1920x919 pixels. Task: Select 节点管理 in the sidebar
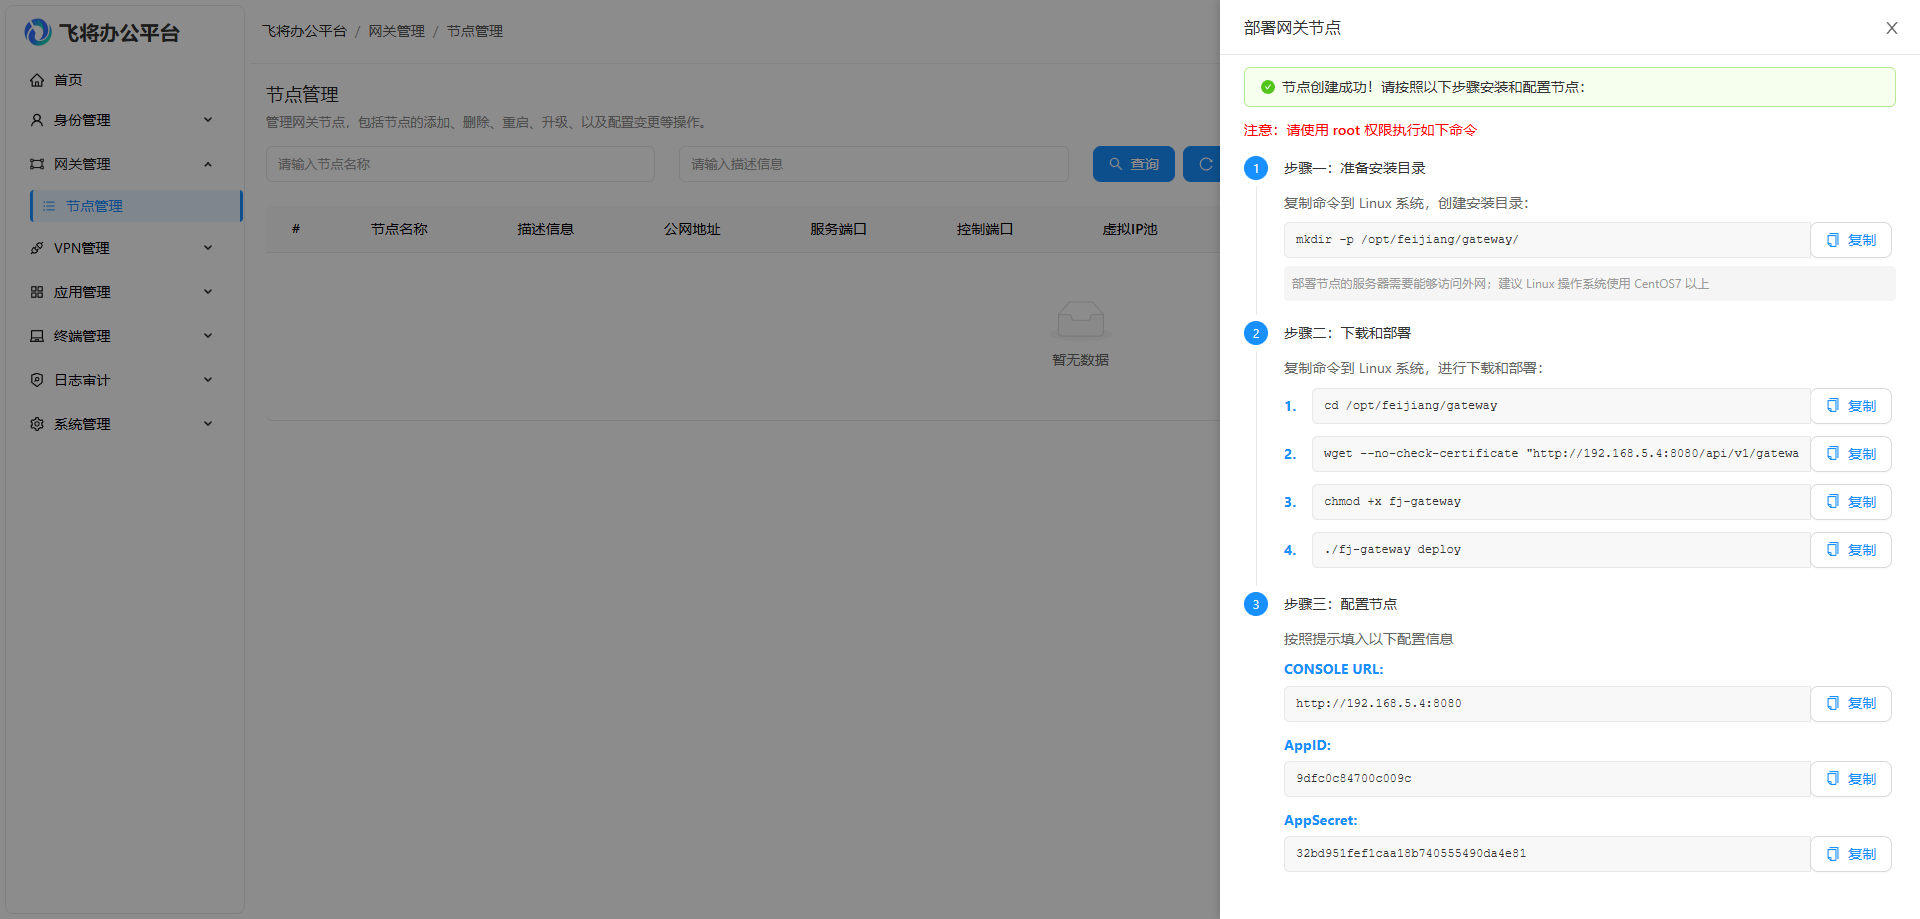click(x=95, y=206)
